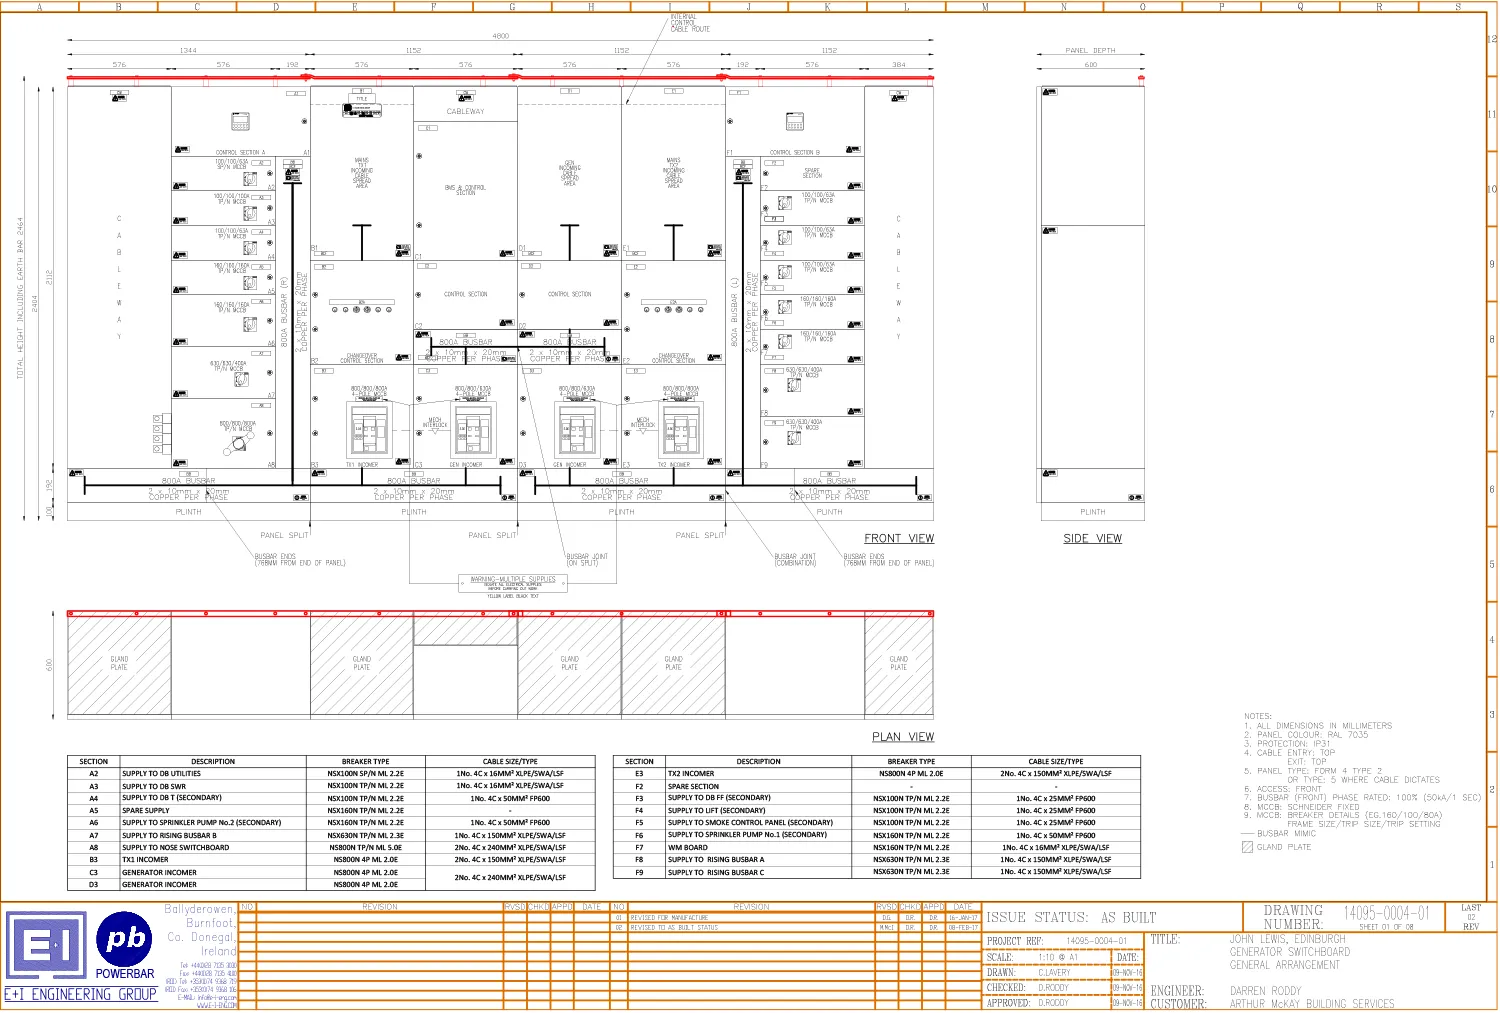Click the PLAN VIEW title text
Image resolution: width=1500 pixels, height=1013 pixels.
[x=903, y=737]
